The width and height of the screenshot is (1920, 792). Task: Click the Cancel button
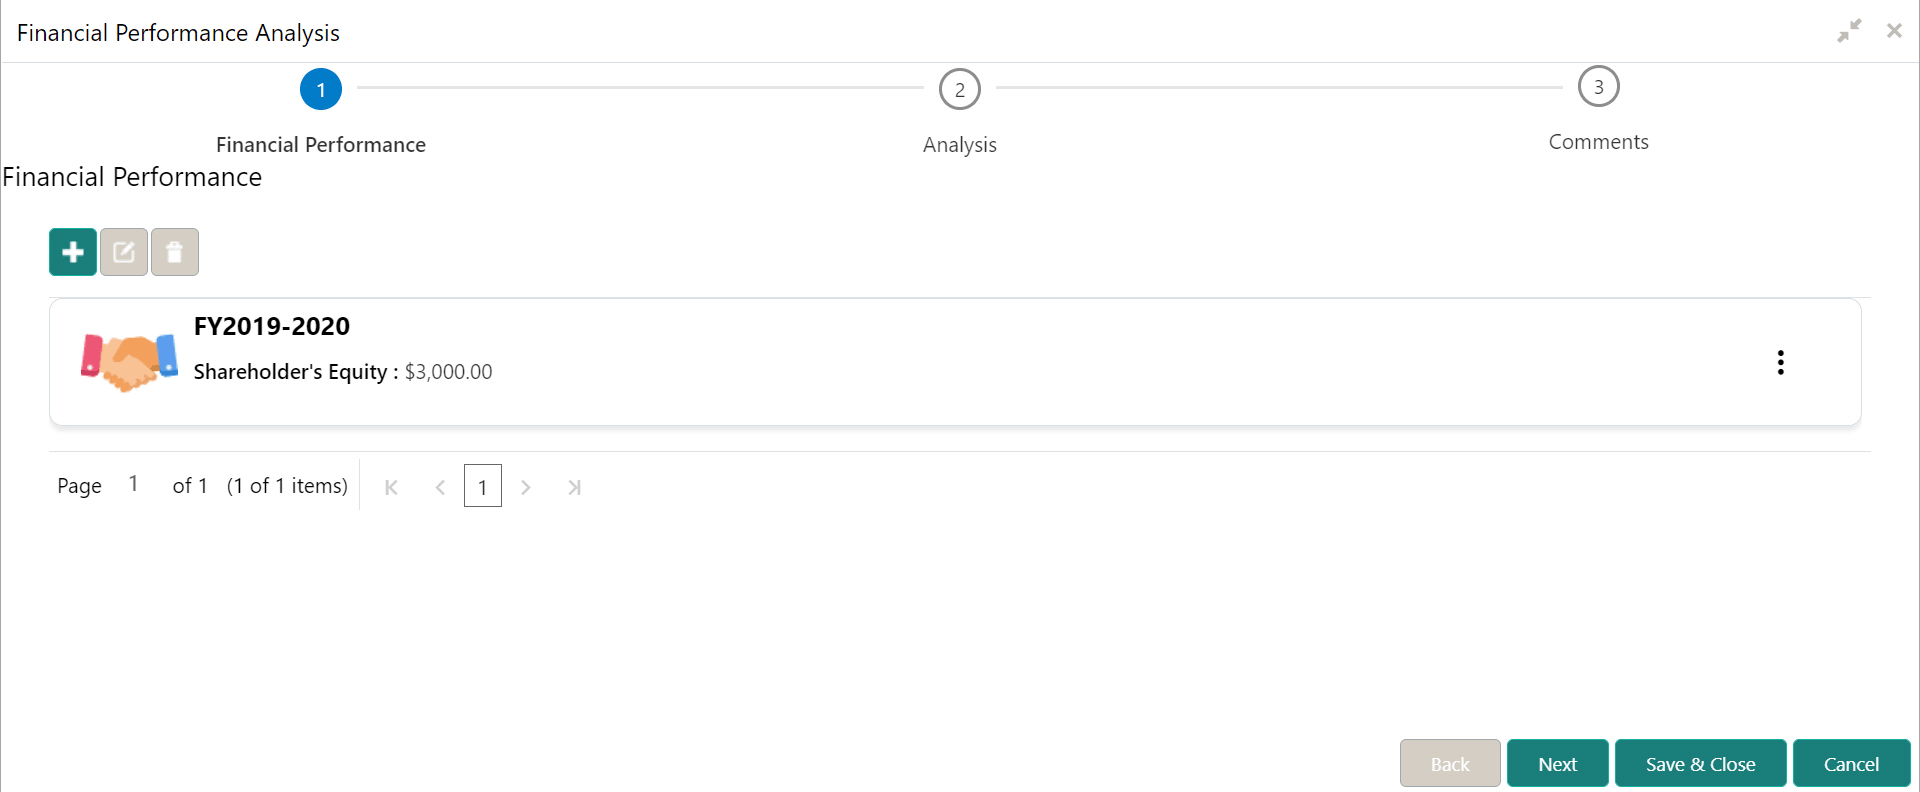1851,763
